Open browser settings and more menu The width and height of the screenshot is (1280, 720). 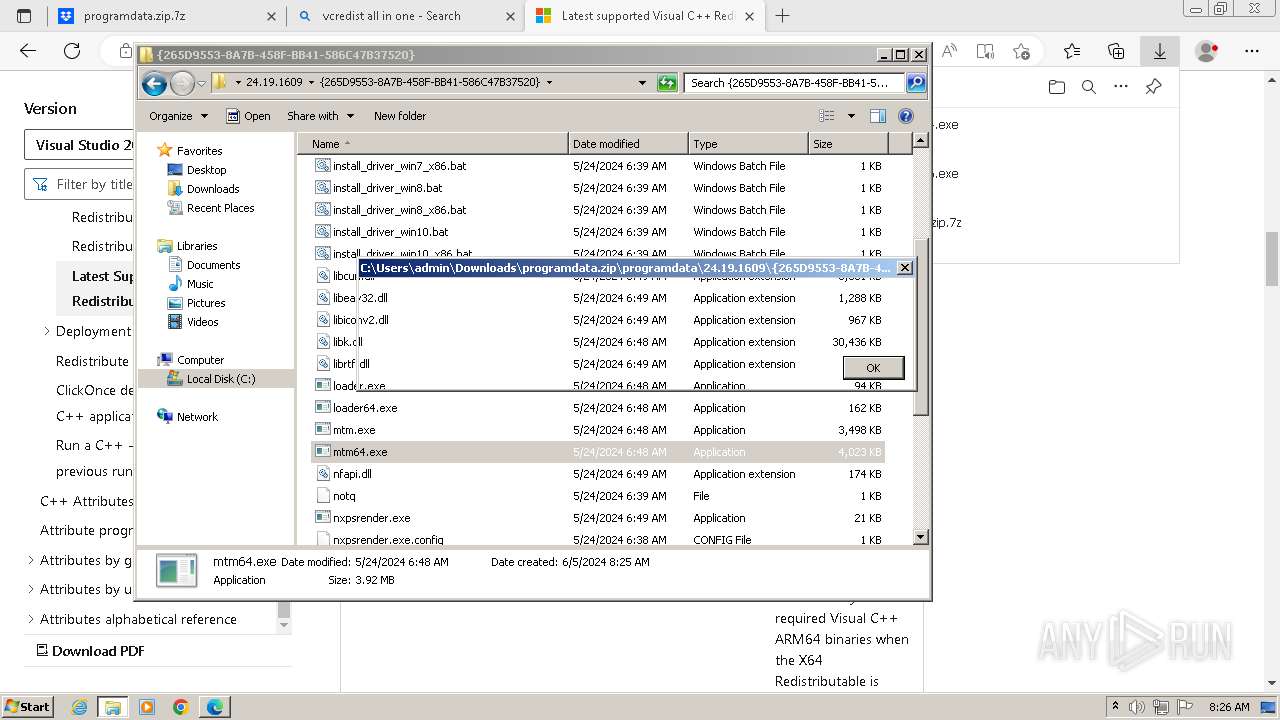[1252, 51]
